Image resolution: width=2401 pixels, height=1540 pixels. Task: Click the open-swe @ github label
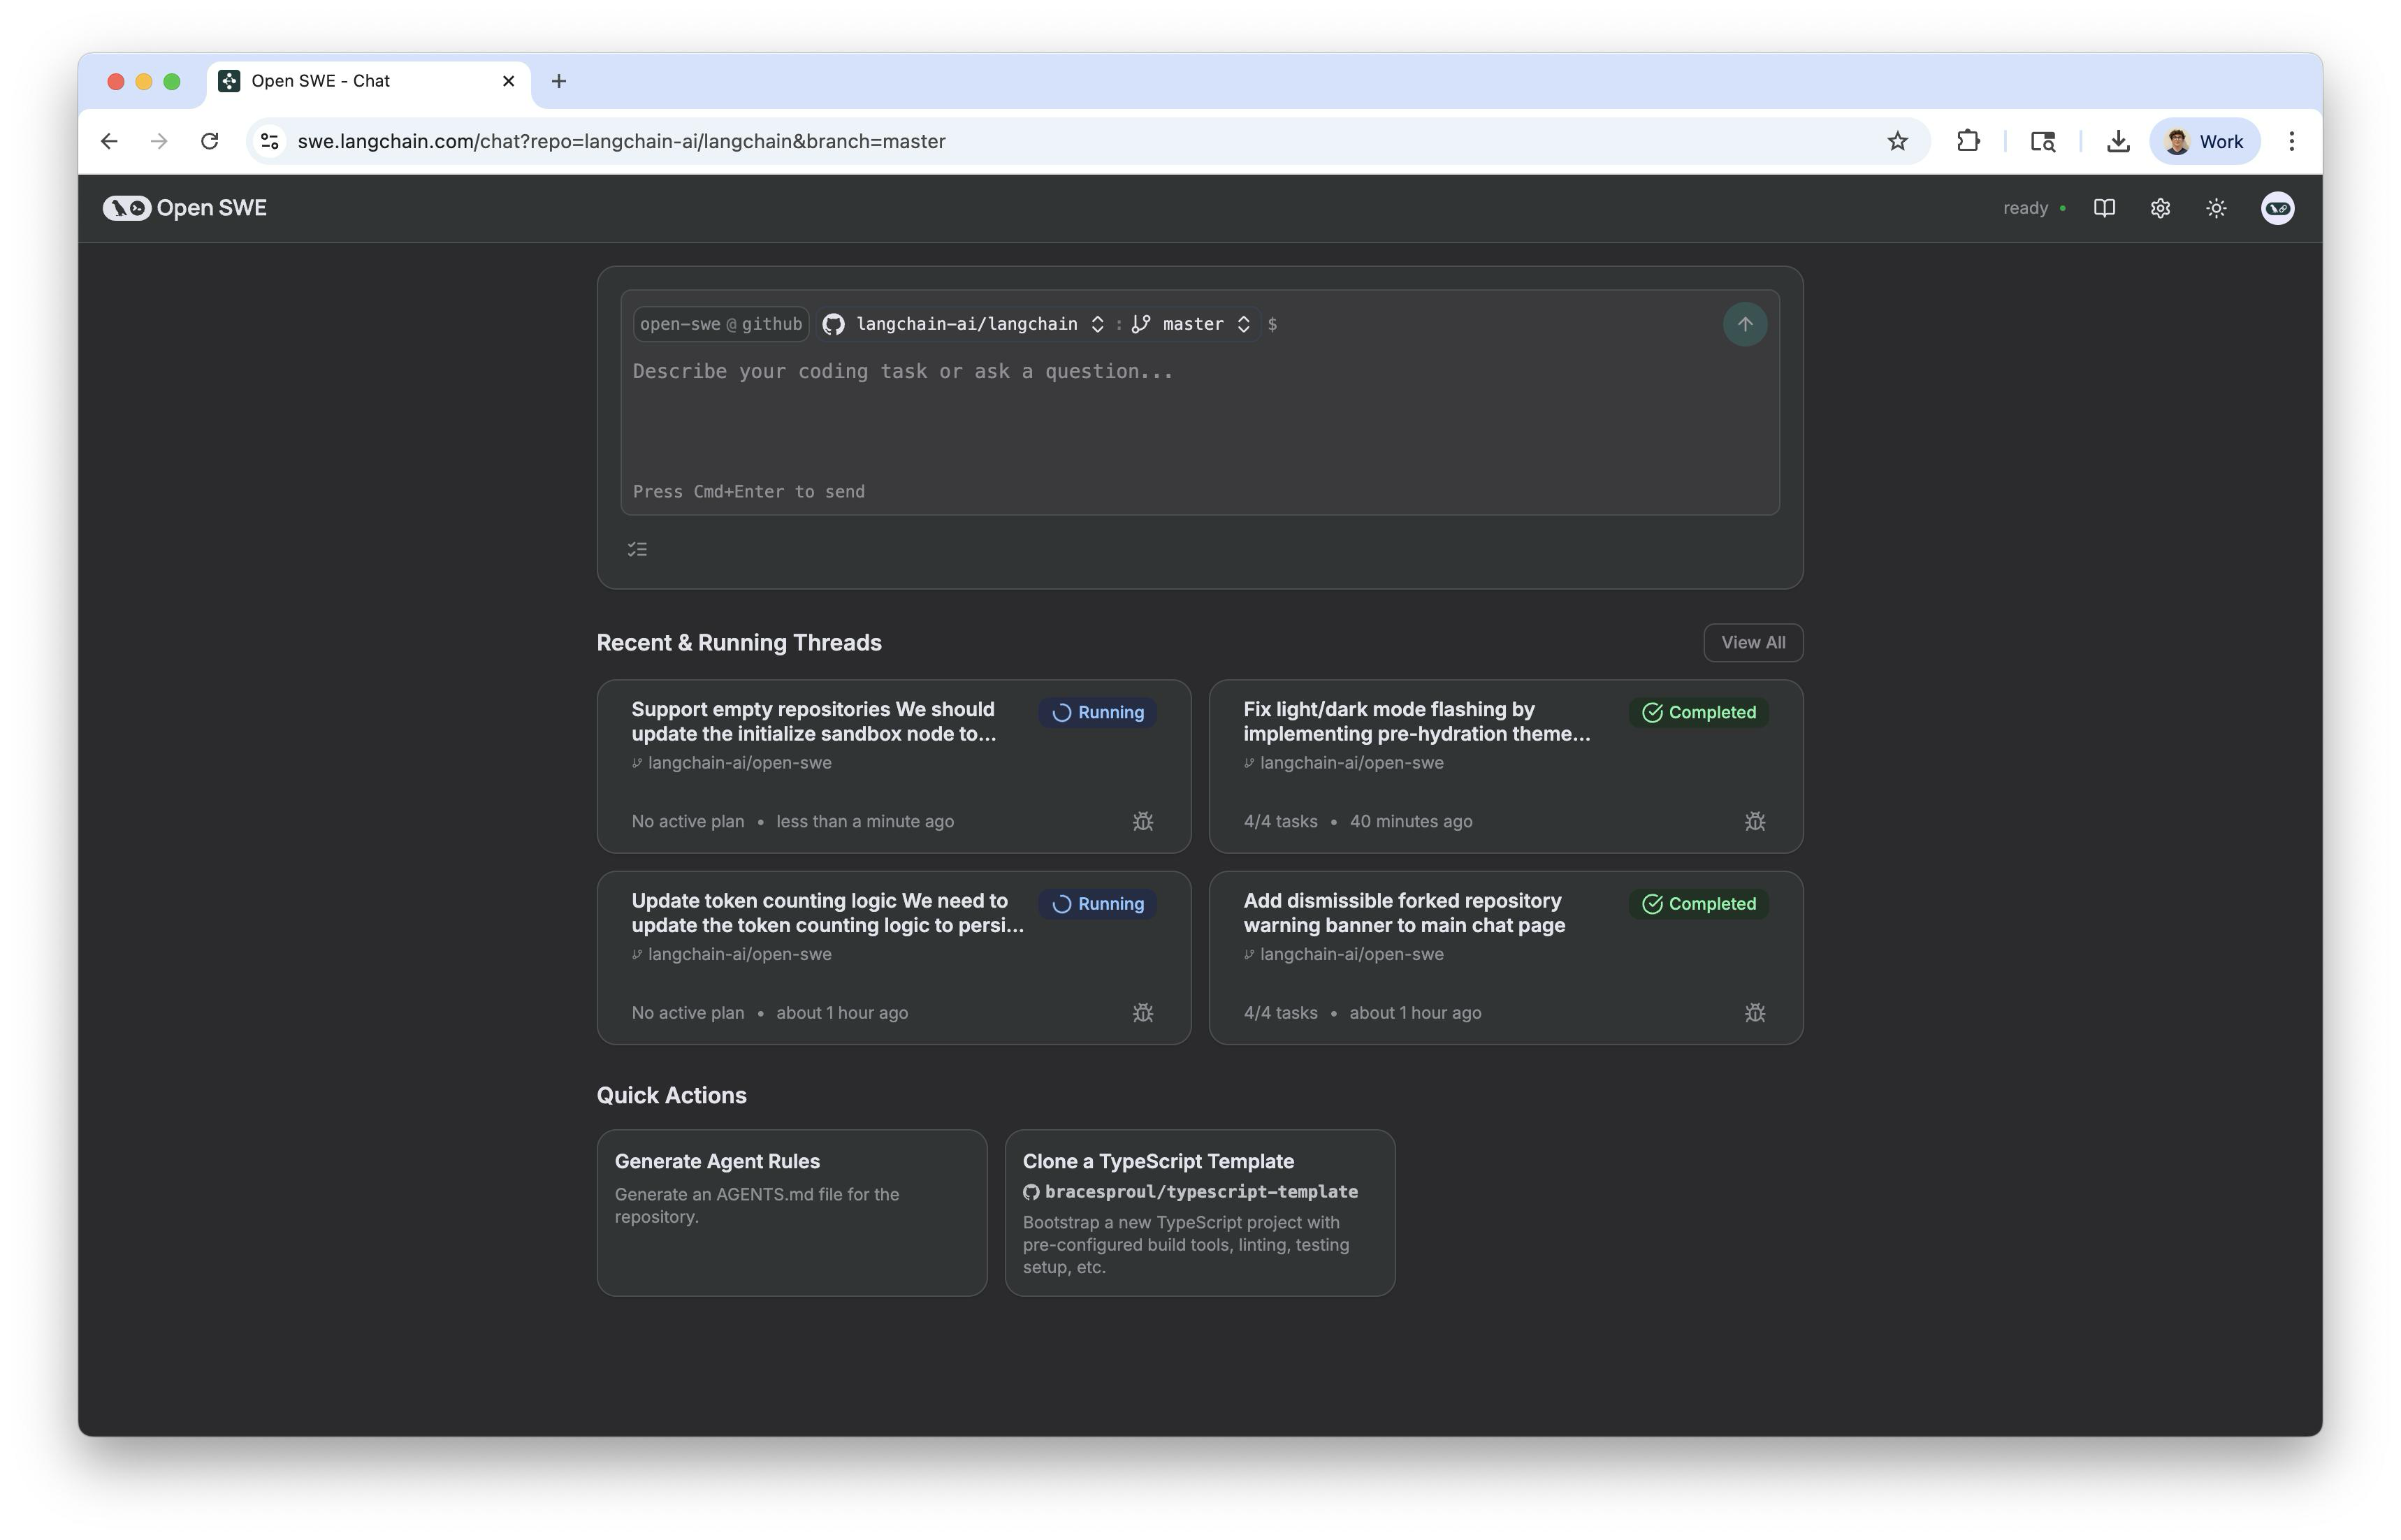pos(721,324)
